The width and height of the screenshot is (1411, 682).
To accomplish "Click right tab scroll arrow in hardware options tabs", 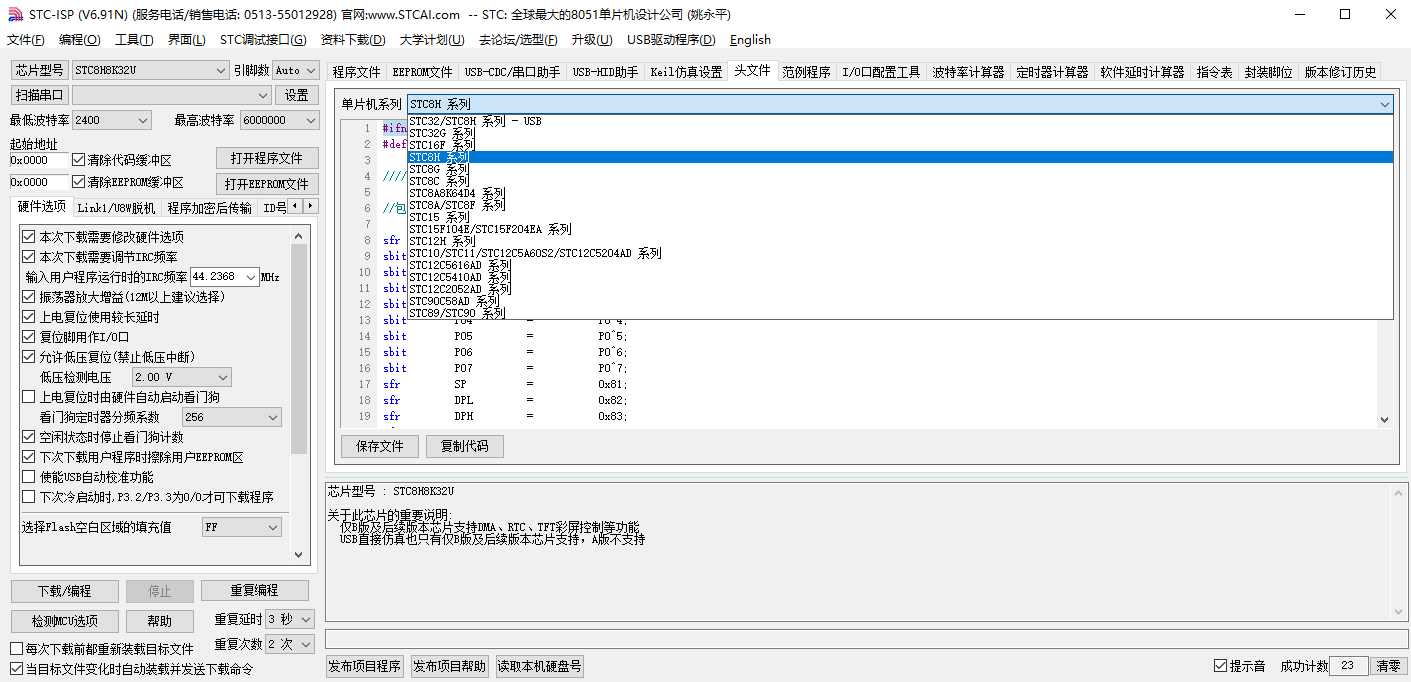I will pyautogui.click(x=311, y=206).
